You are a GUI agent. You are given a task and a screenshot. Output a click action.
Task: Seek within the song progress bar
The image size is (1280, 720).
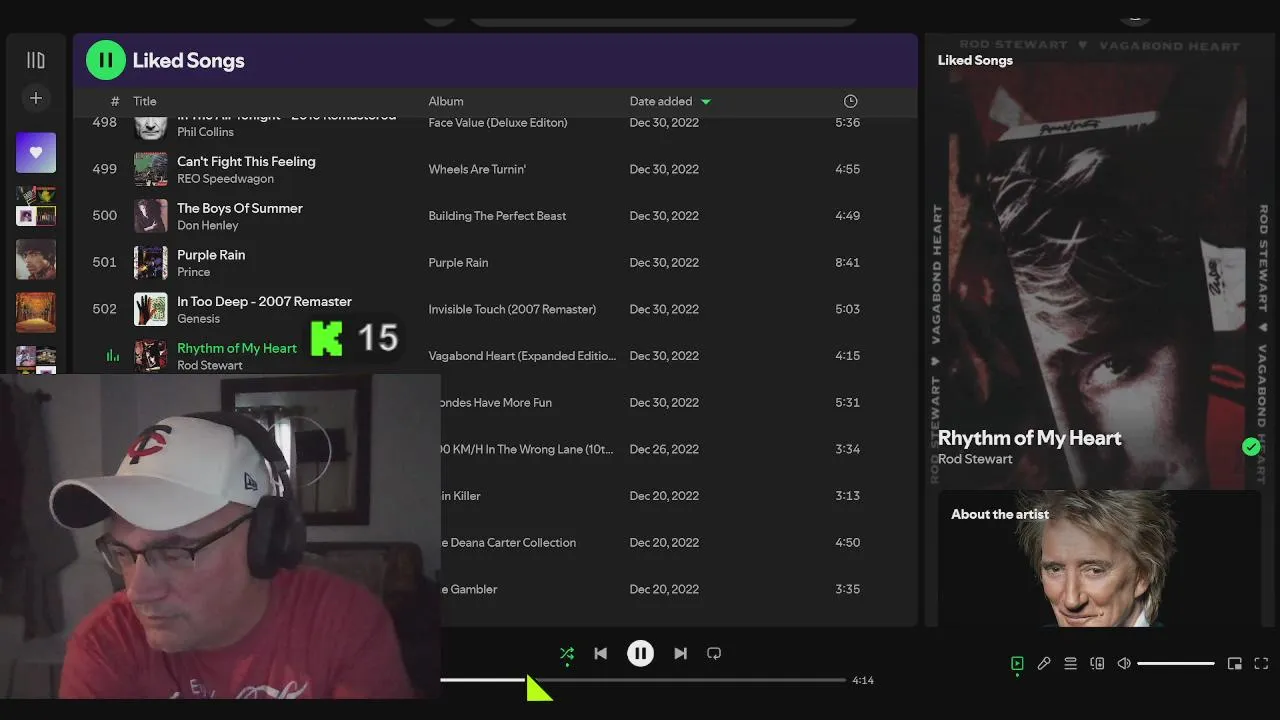[x=643, y=680]
